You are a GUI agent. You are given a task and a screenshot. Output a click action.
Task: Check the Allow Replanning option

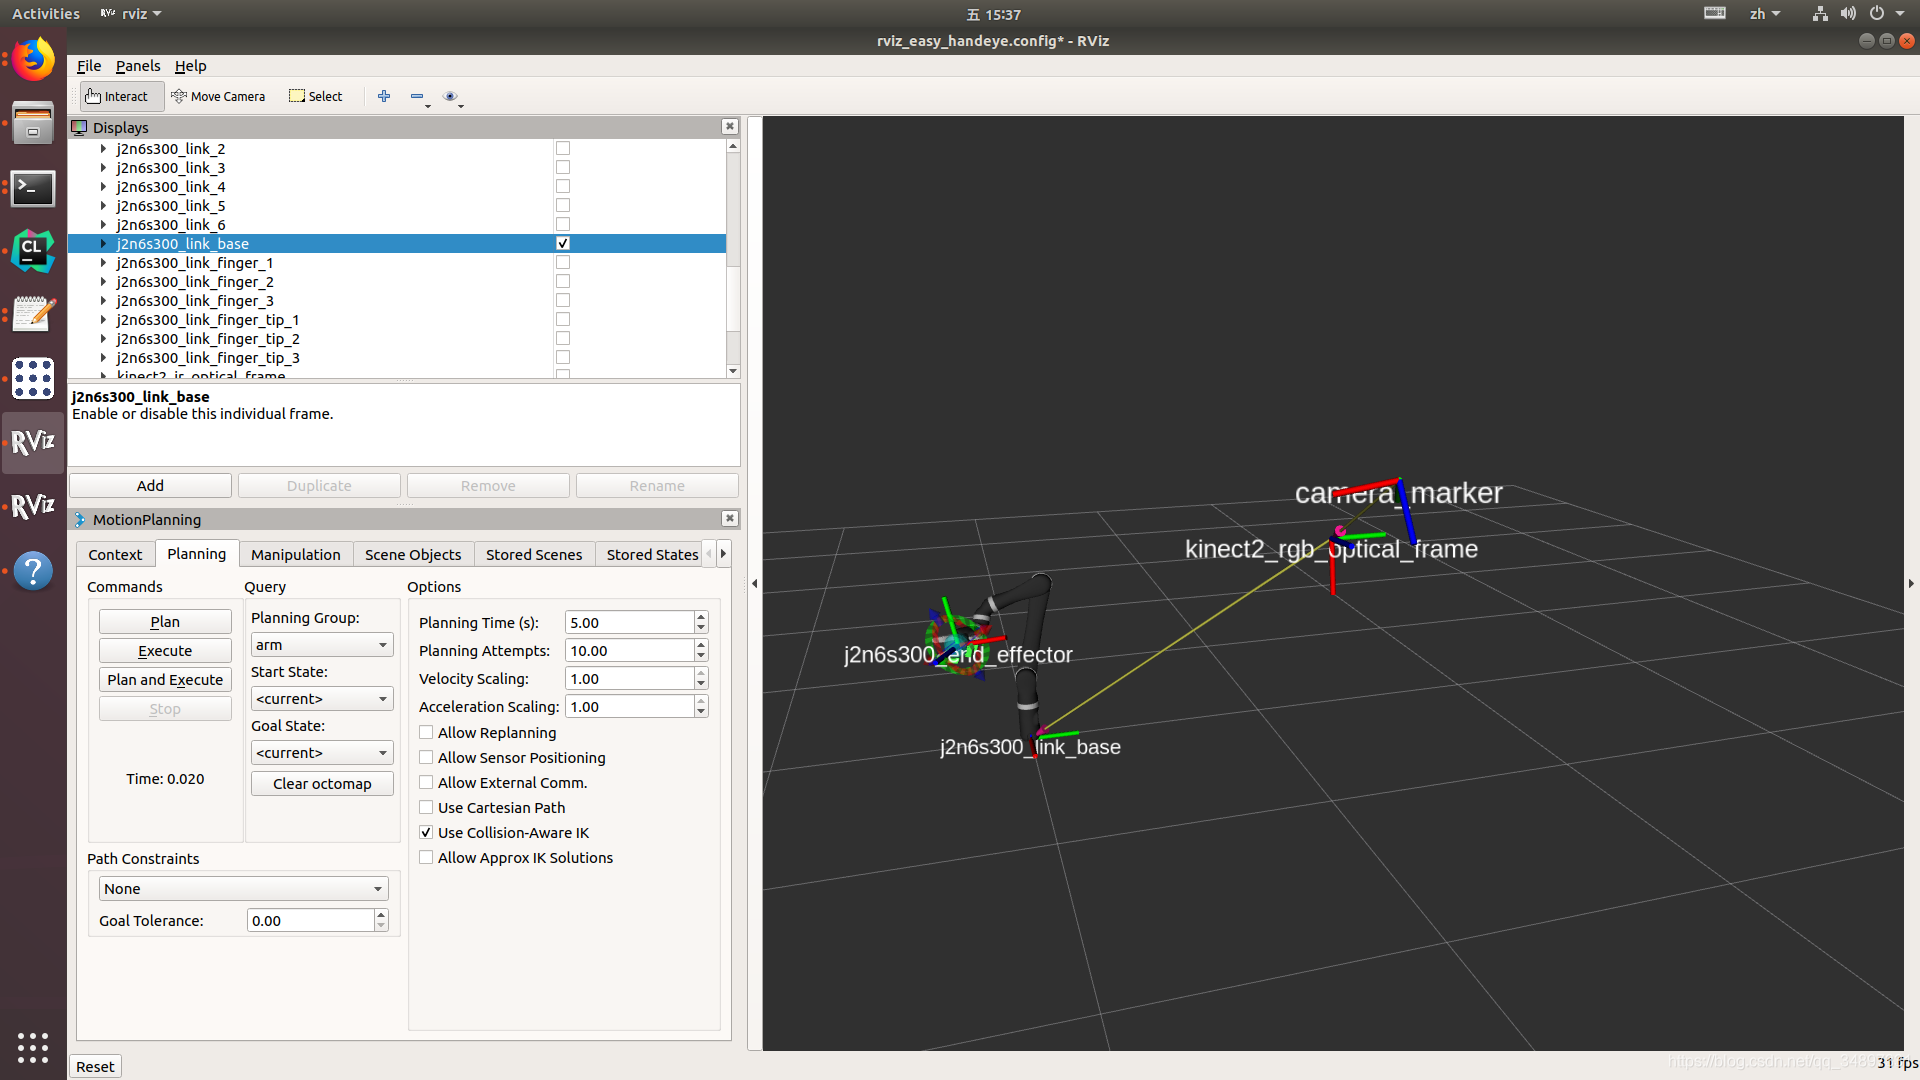(x=426, y=732)
